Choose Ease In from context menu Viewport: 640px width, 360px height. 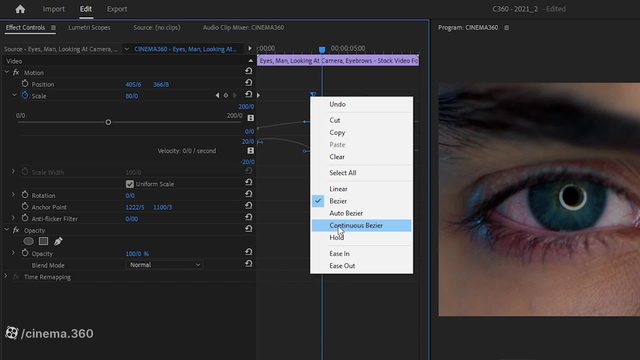[x=361, y=254]
